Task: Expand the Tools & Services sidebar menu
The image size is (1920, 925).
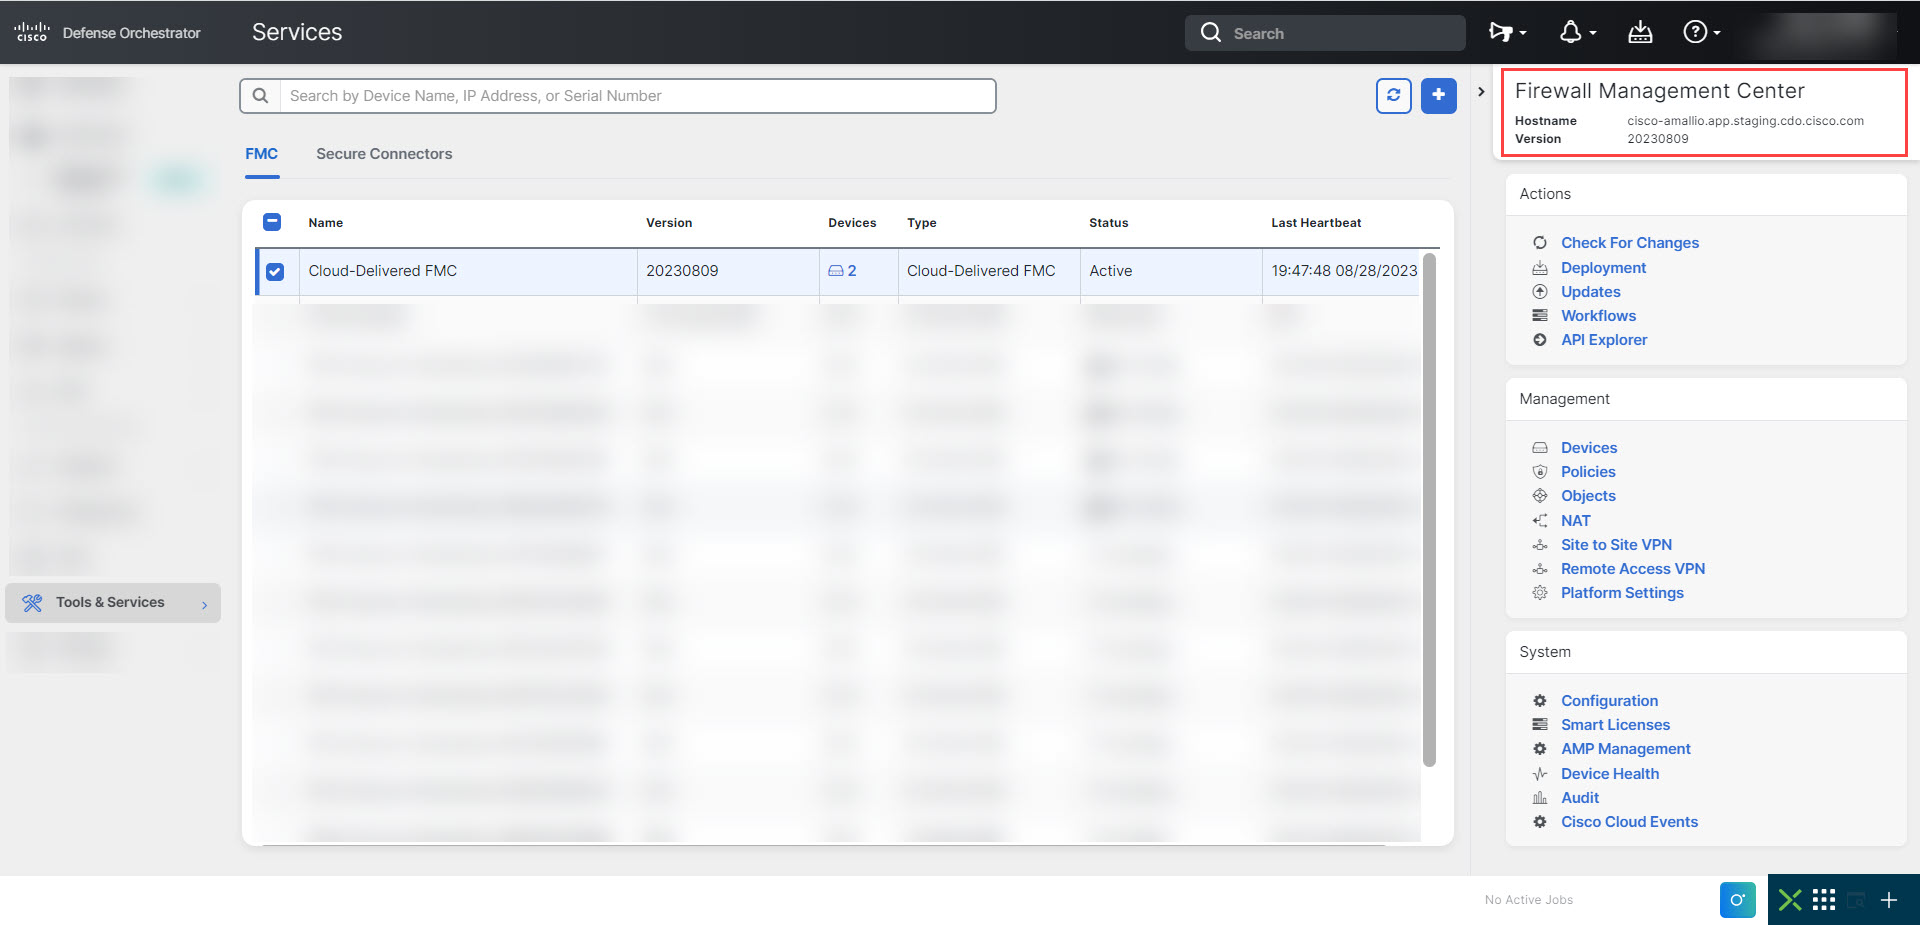Action: (112, 603)
